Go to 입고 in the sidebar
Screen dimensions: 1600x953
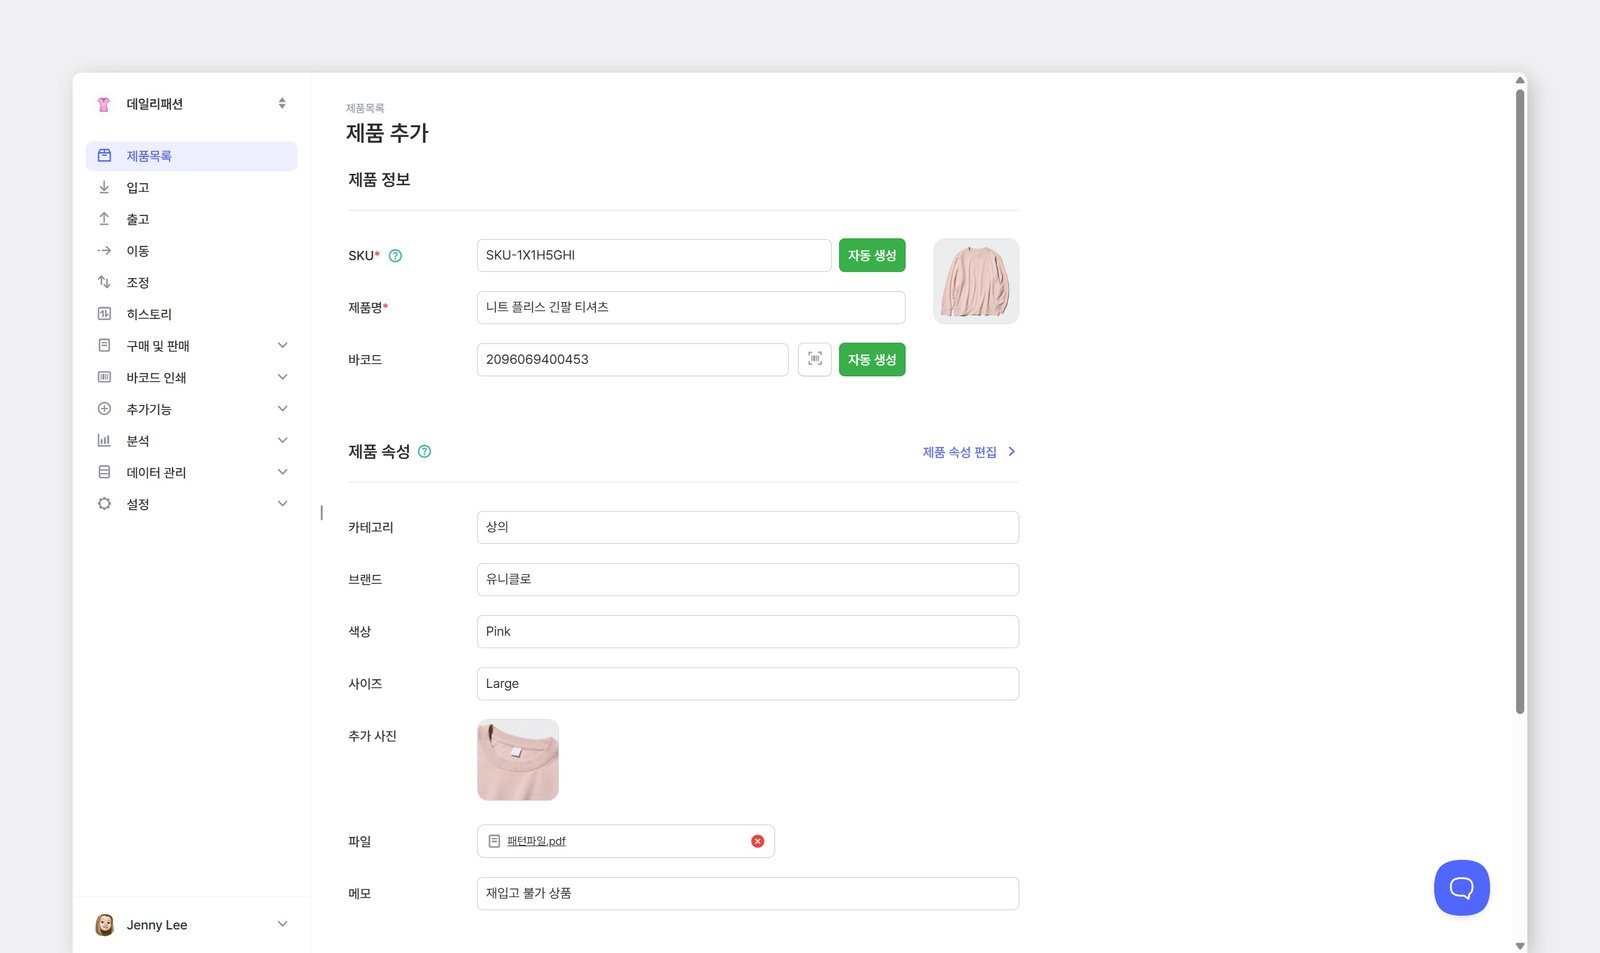click(x=192, y=187)
